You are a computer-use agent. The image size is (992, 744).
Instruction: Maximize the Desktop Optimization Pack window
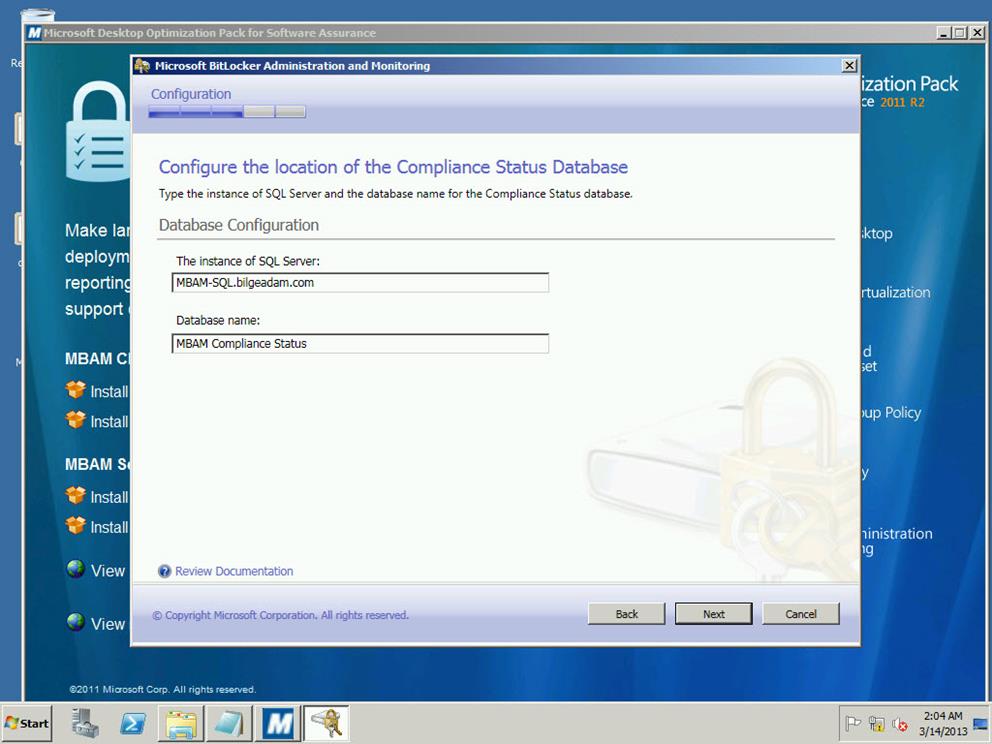(960, 33)
